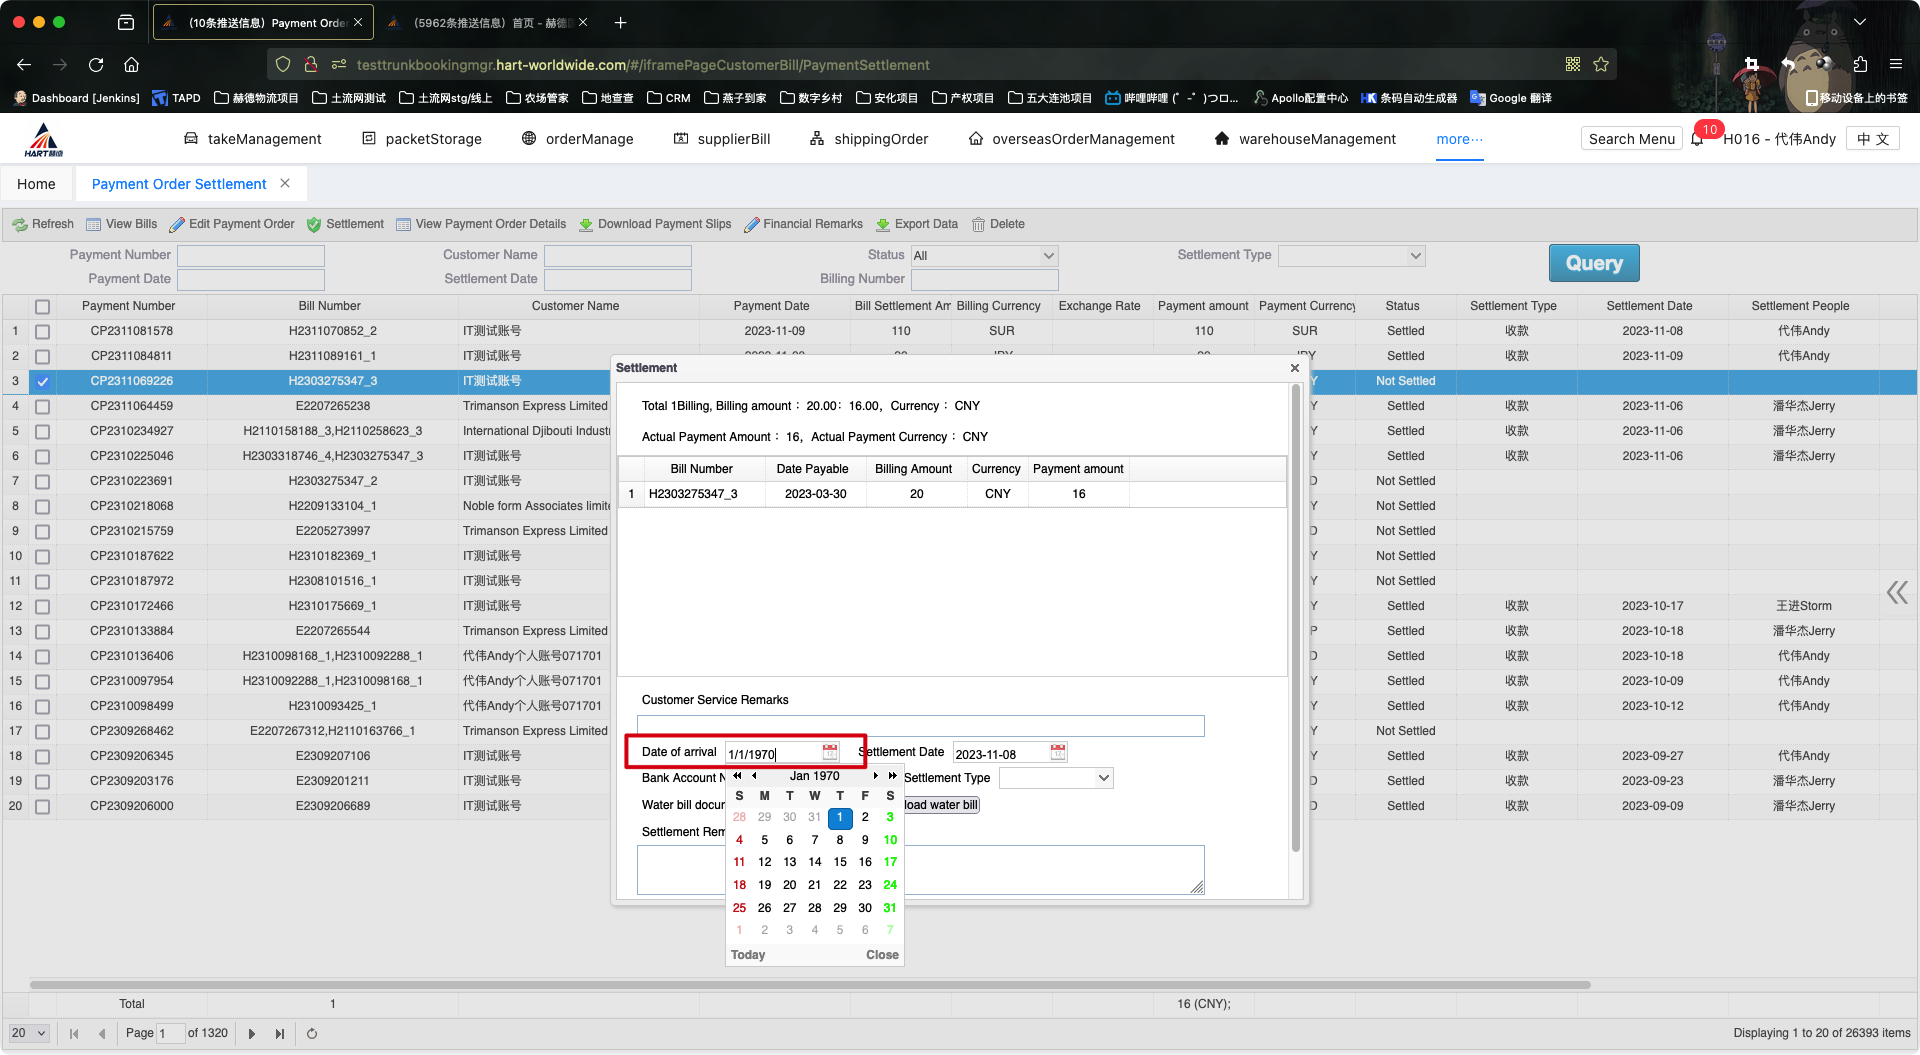The width and height of the screenshot is (1920, 1055).
Task: Click the Customer Service Remarks field
Action: (920, 726)
